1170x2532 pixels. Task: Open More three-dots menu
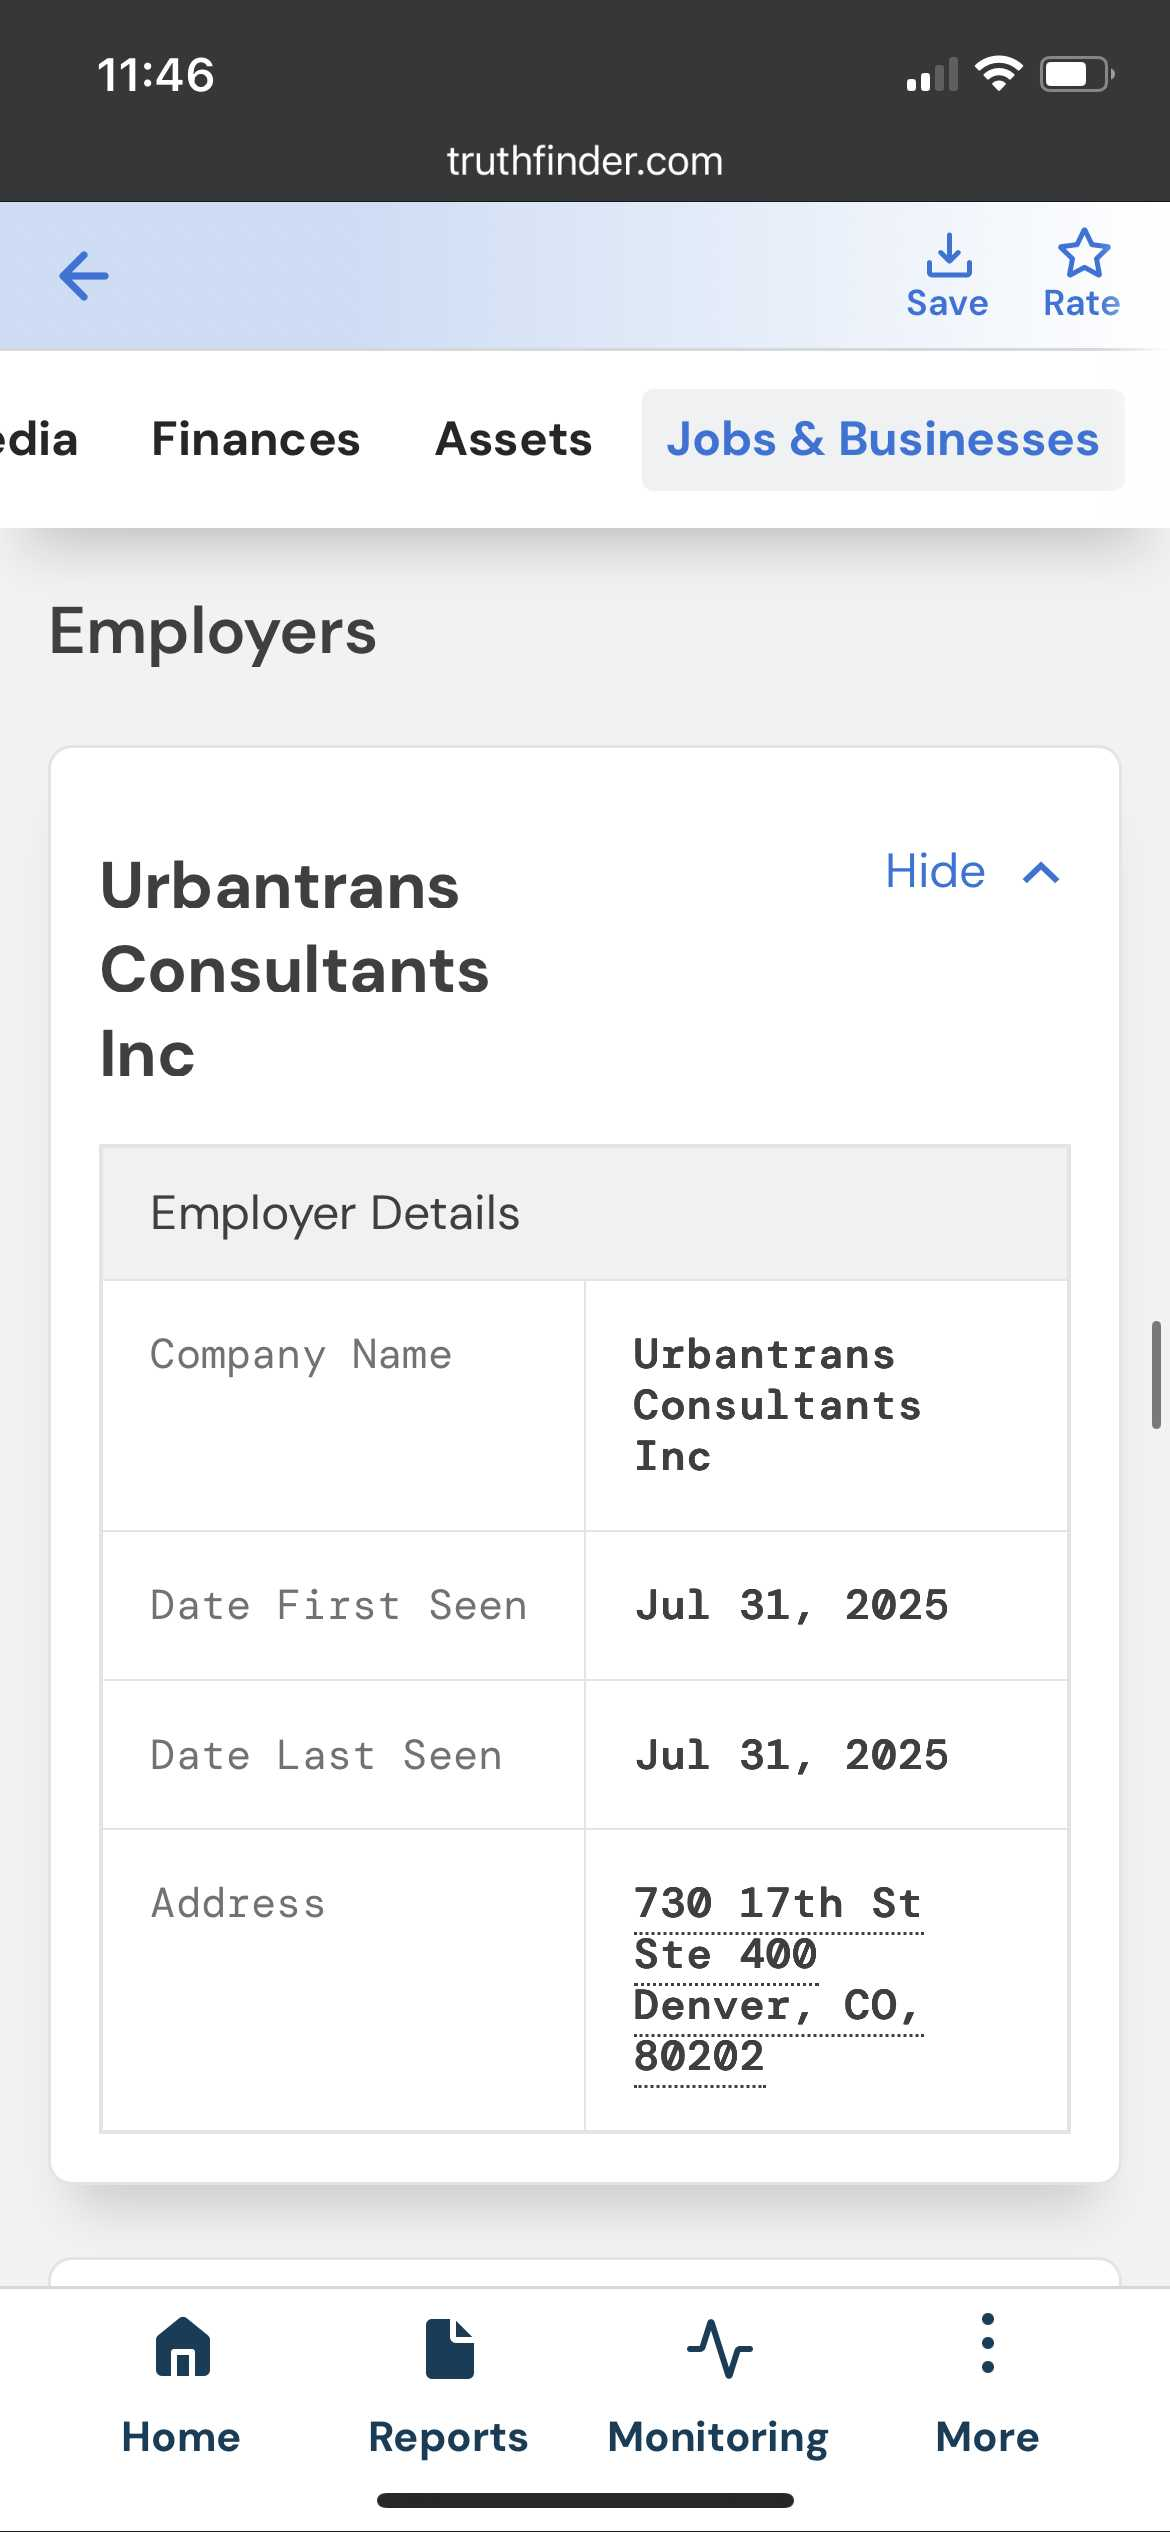[987, 2344]
